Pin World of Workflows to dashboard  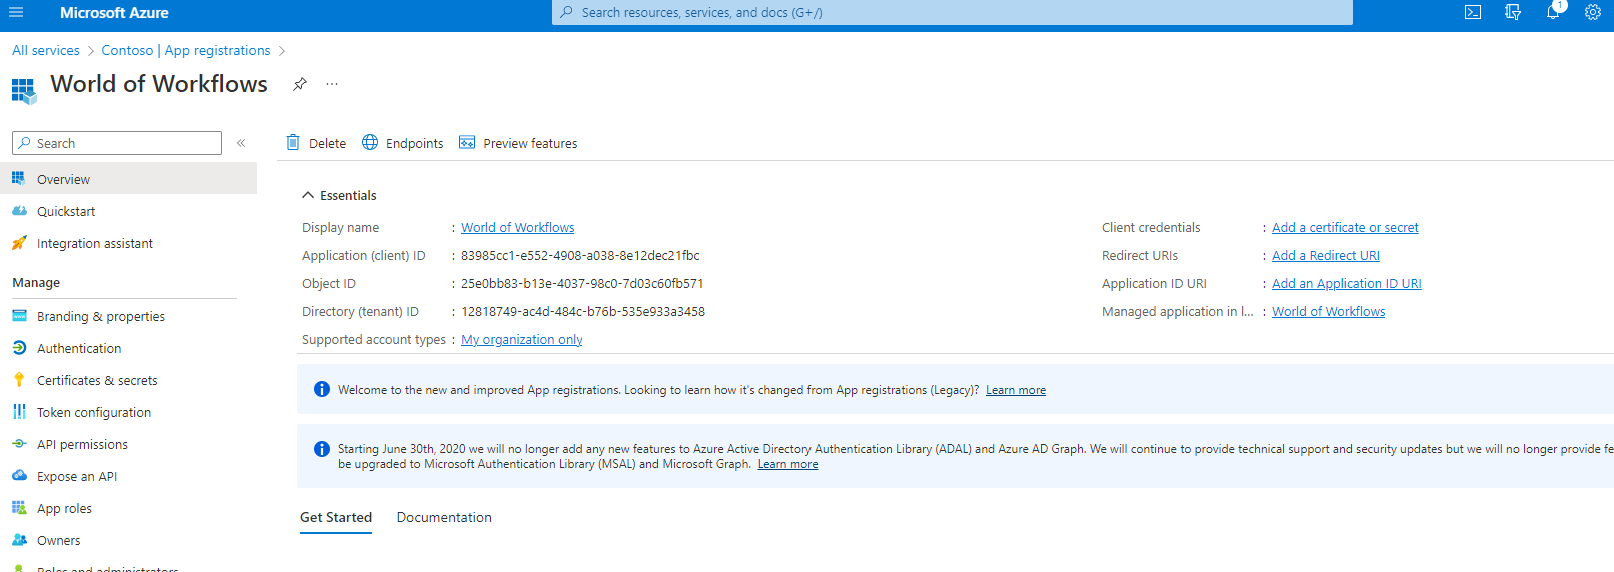[299, 84]
